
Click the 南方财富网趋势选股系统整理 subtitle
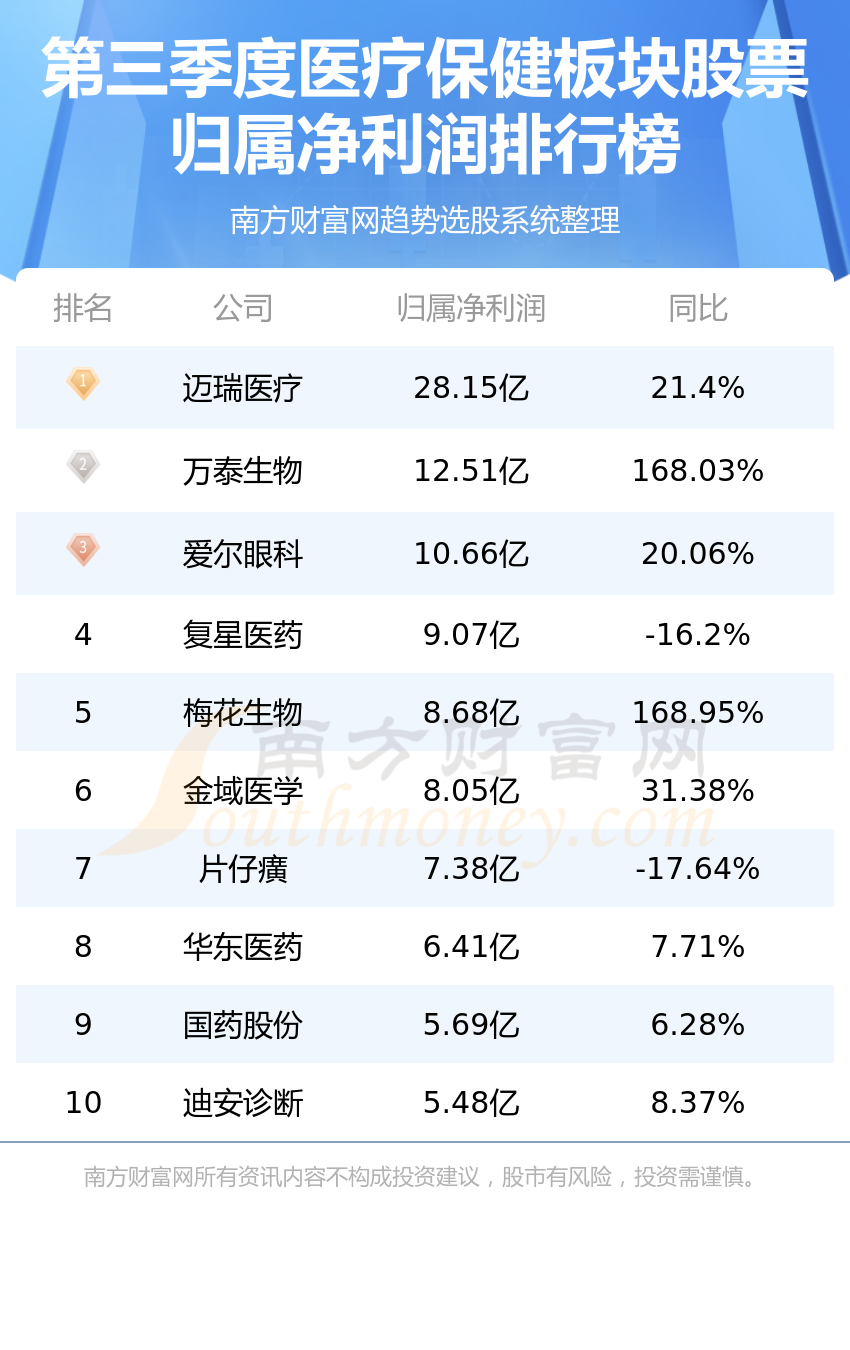(x=425, y=220)
